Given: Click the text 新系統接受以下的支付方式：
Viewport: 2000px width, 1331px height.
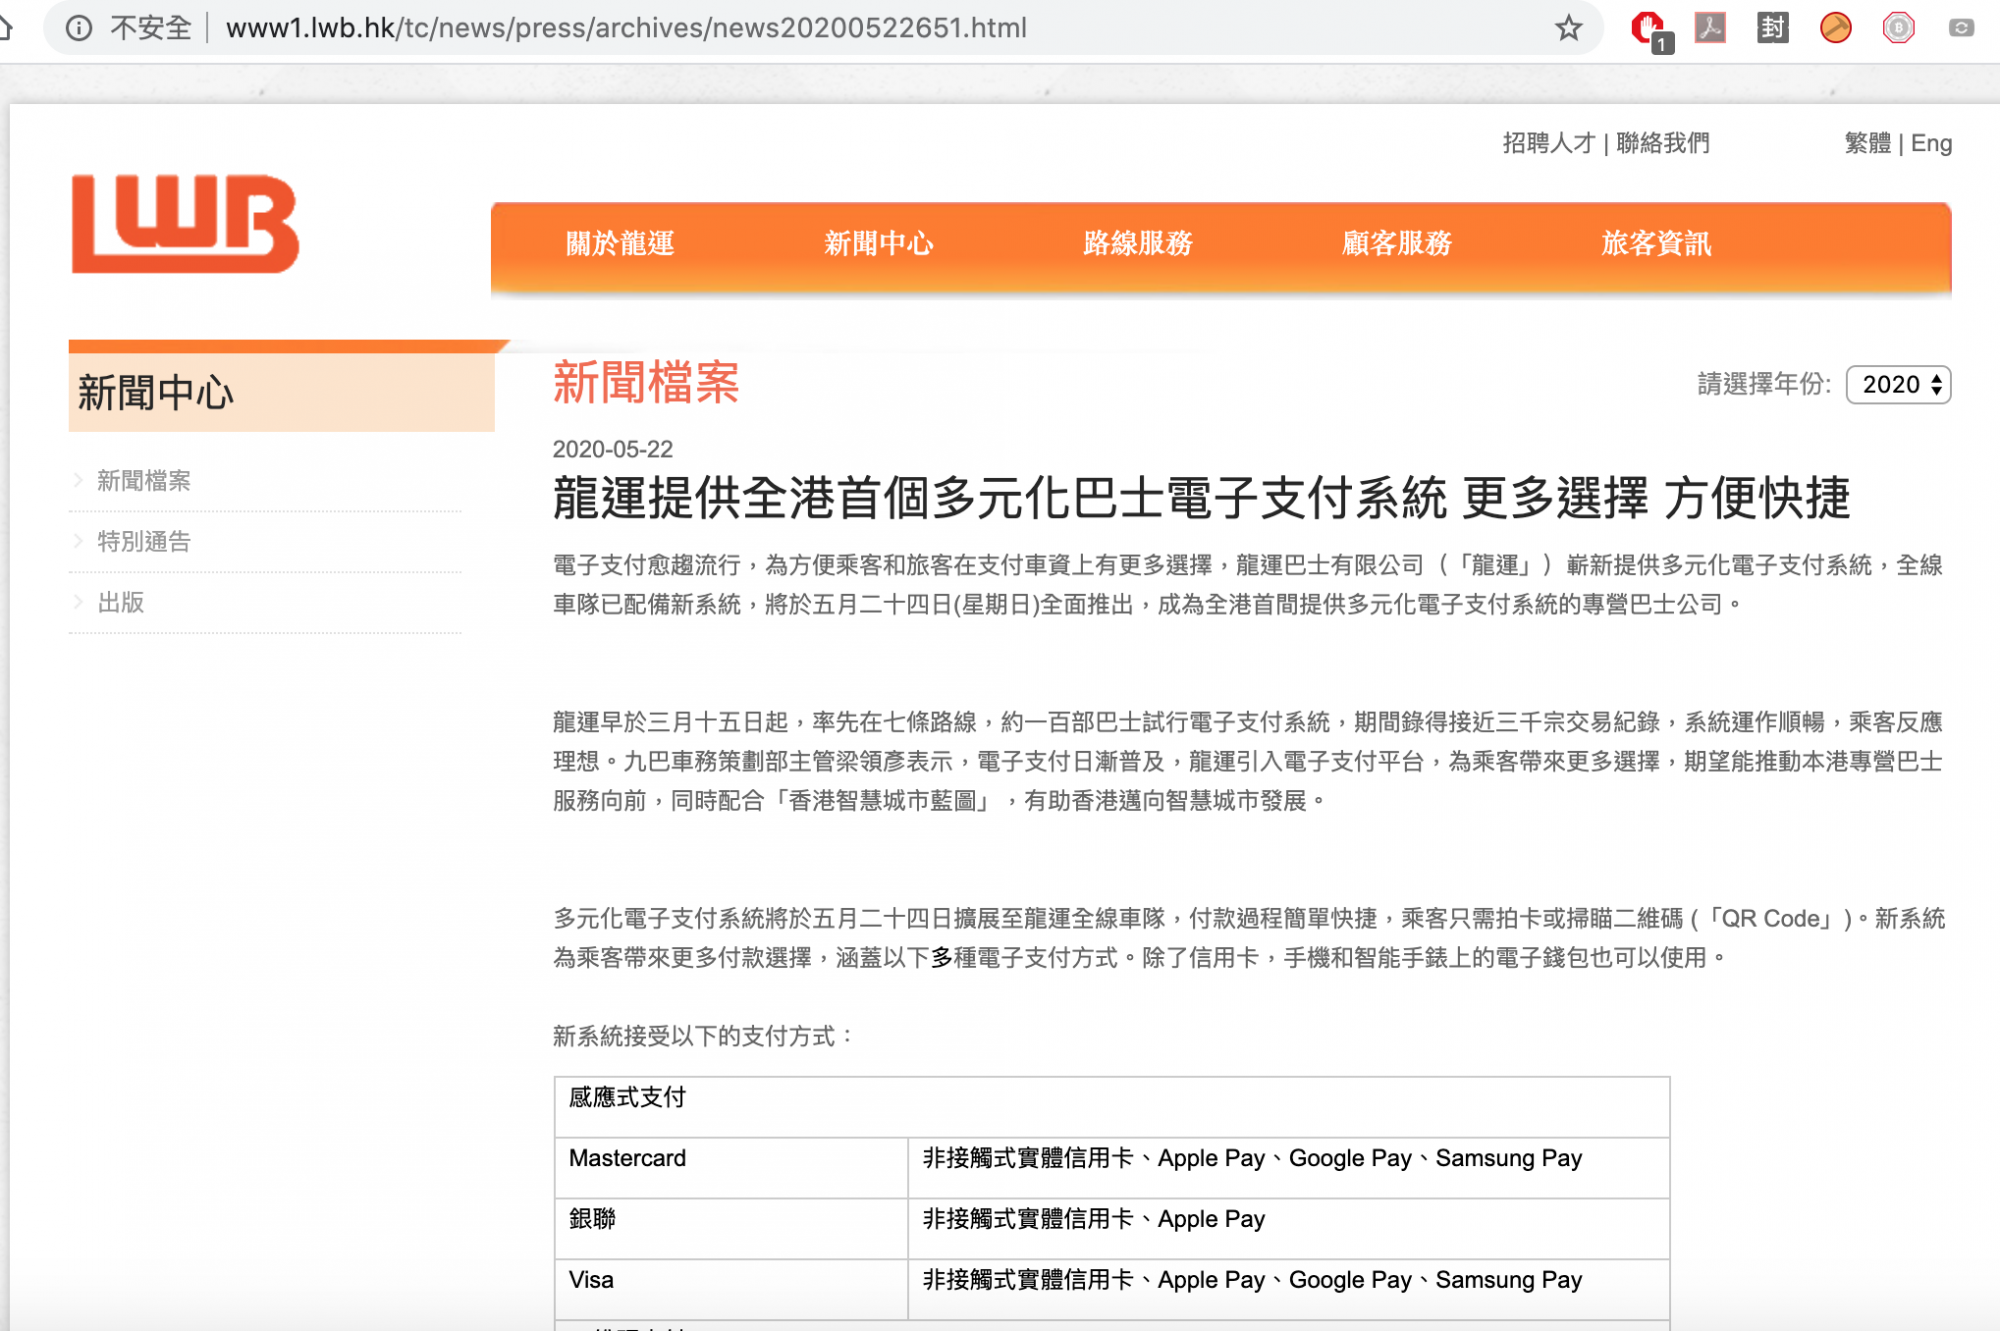Looking at the screenshot, I should coord(705,1036).
